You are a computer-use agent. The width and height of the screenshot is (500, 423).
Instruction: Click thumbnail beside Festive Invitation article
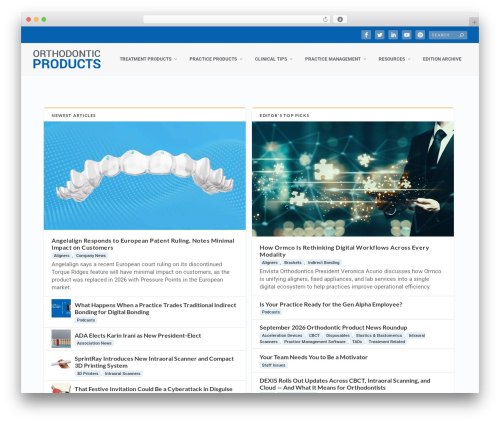point(61,389)
